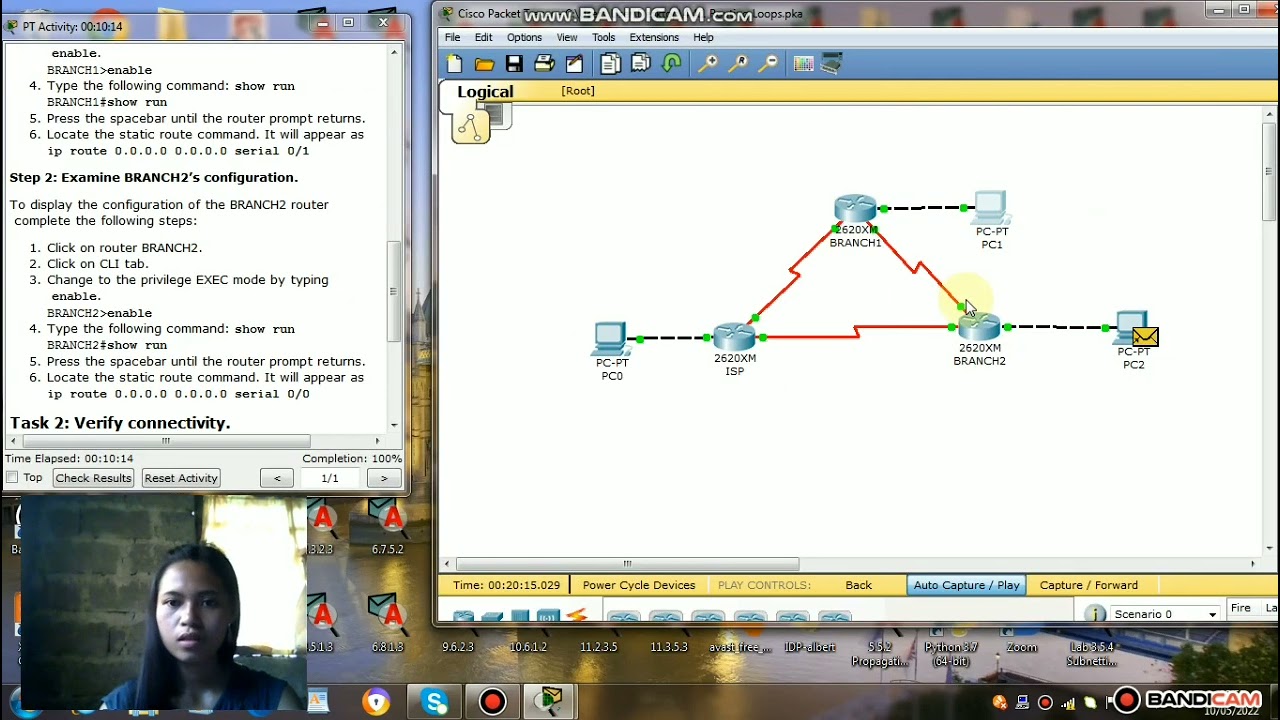Click Auto Capture / Play
Viewport: 1280px width, 720px height.
(x=966, y=585)
